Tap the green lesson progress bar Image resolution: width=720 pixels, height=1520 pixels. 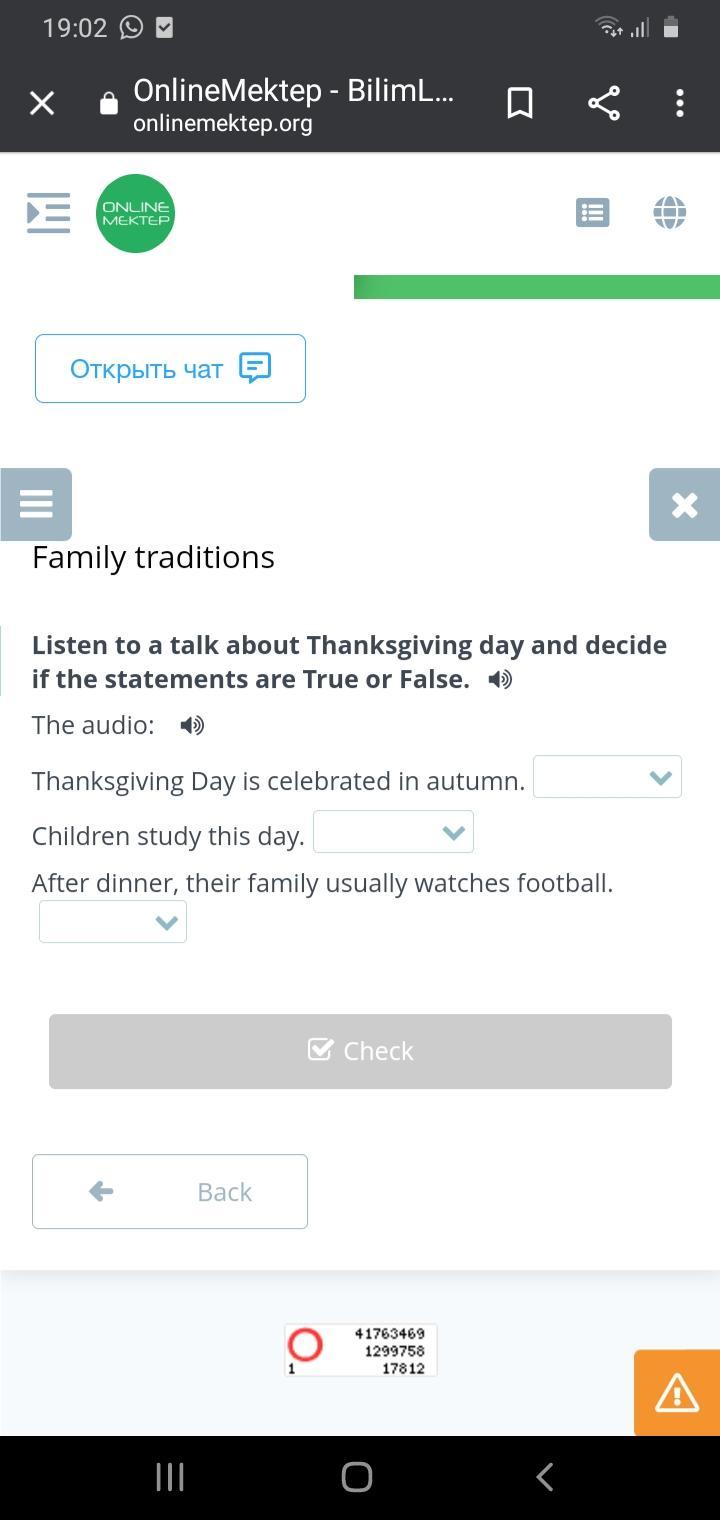(x=537, y=287)
